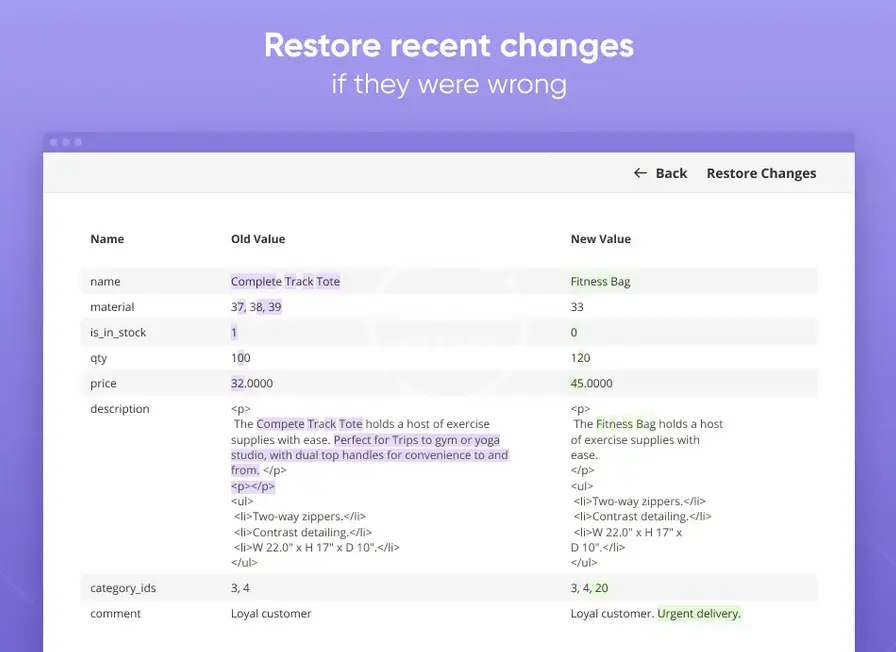Click the new price value 45.0000
896x652 pixels.
click(592, 383)
